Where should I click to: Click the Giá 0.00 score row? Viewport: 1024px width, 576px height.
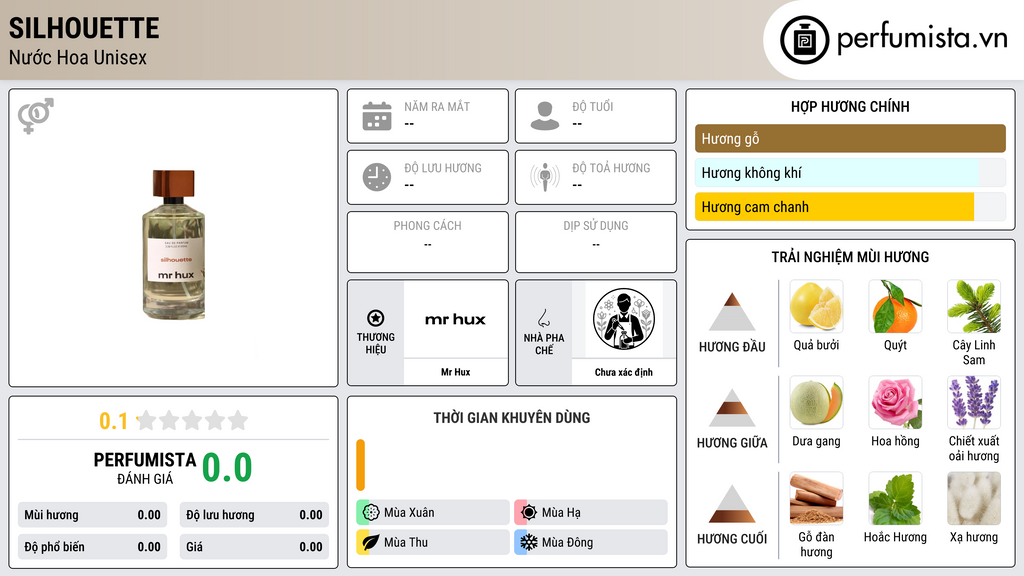coord(254,547)
